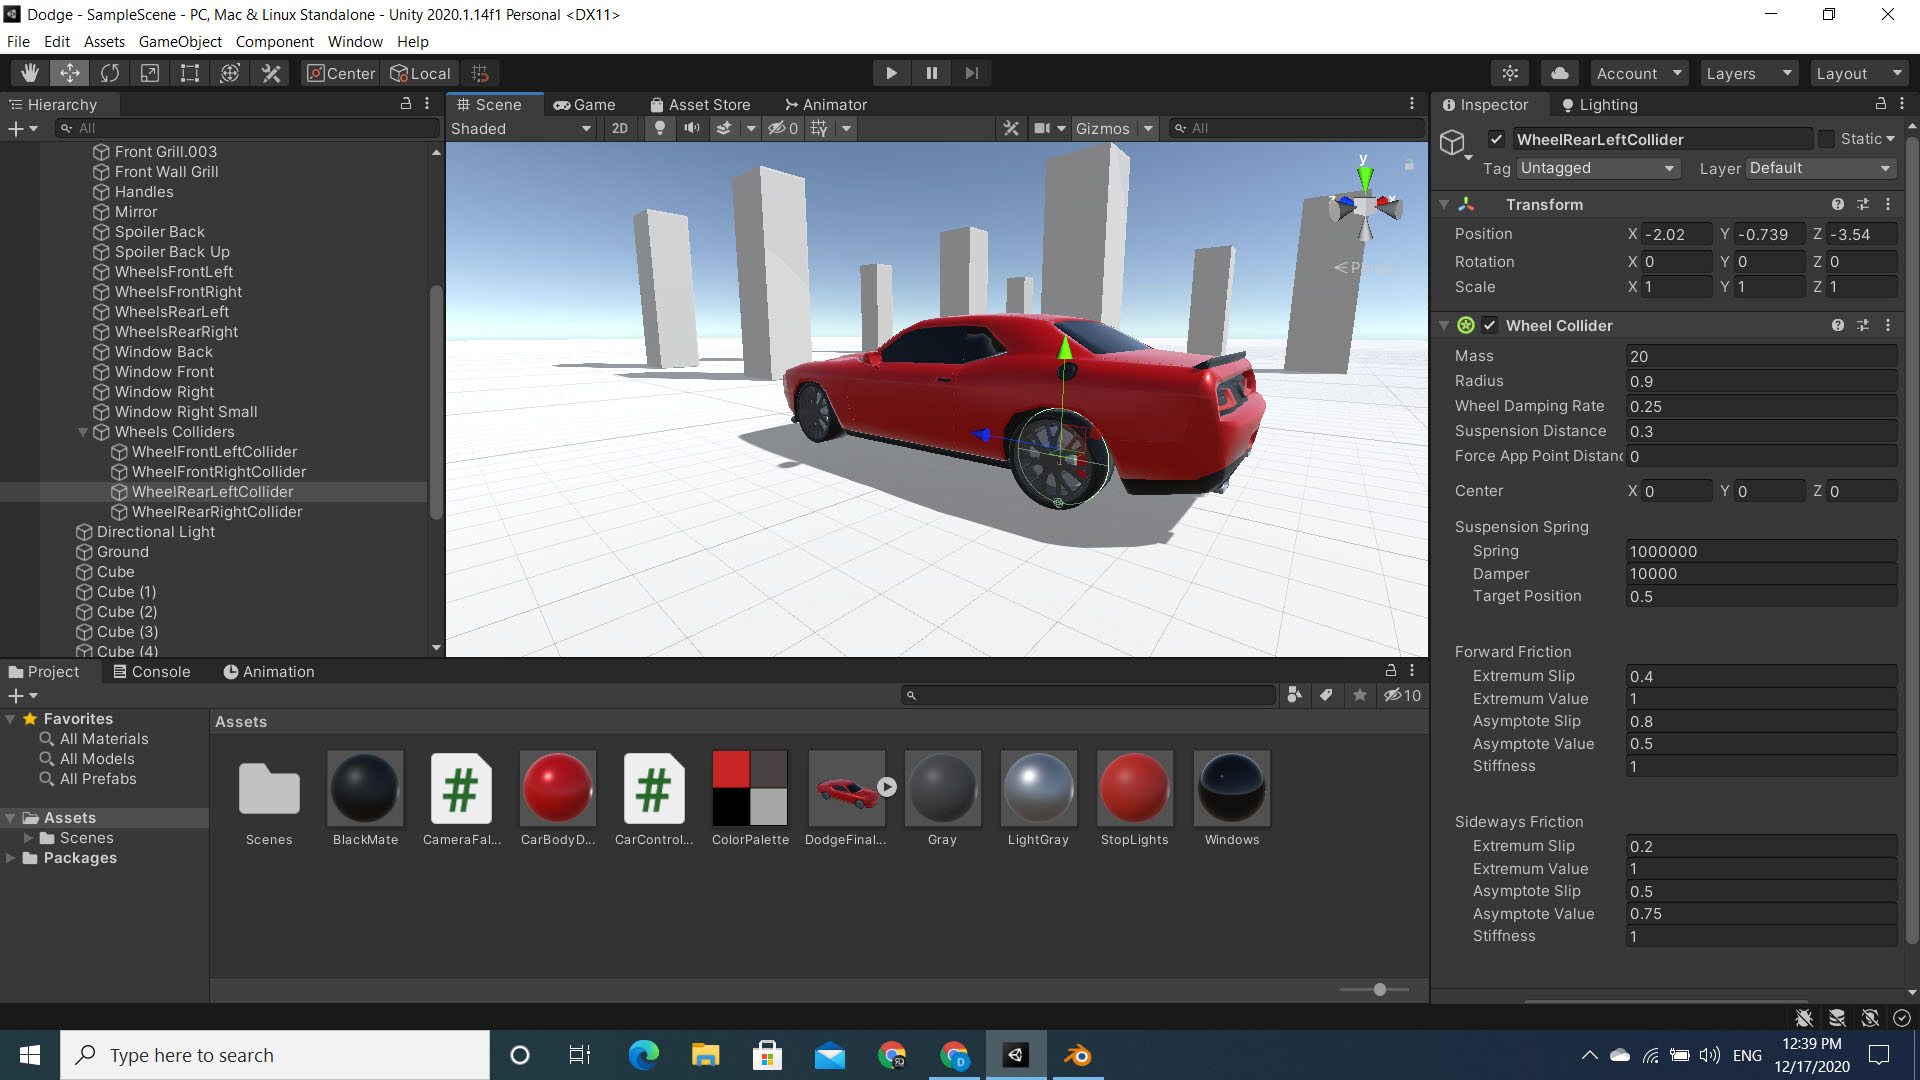Click search by label icon in Project
This screenshot has width=1920, height=1080.
(x=1326, y=695)
